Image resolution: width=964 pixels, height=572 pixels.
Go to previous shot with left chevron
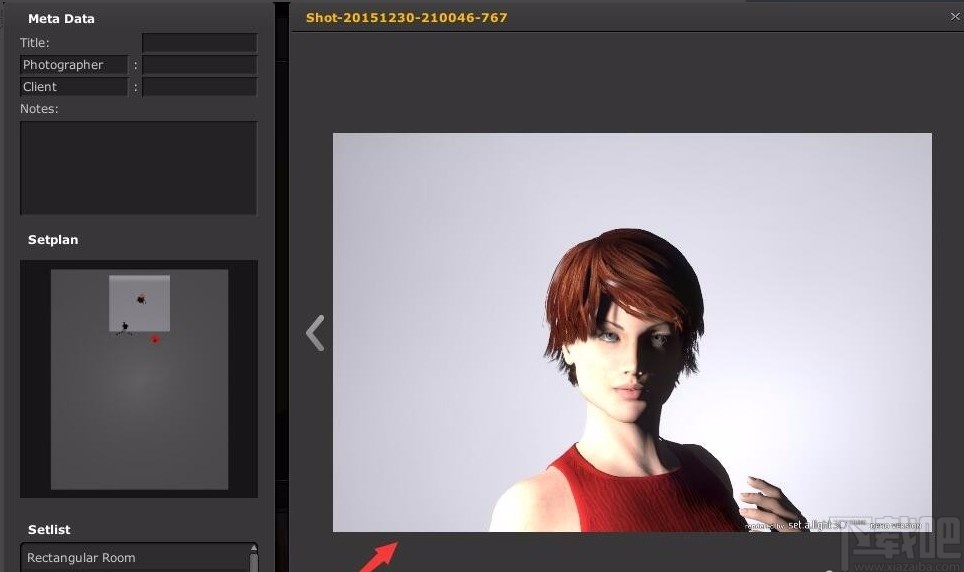(x=315, y=333)
